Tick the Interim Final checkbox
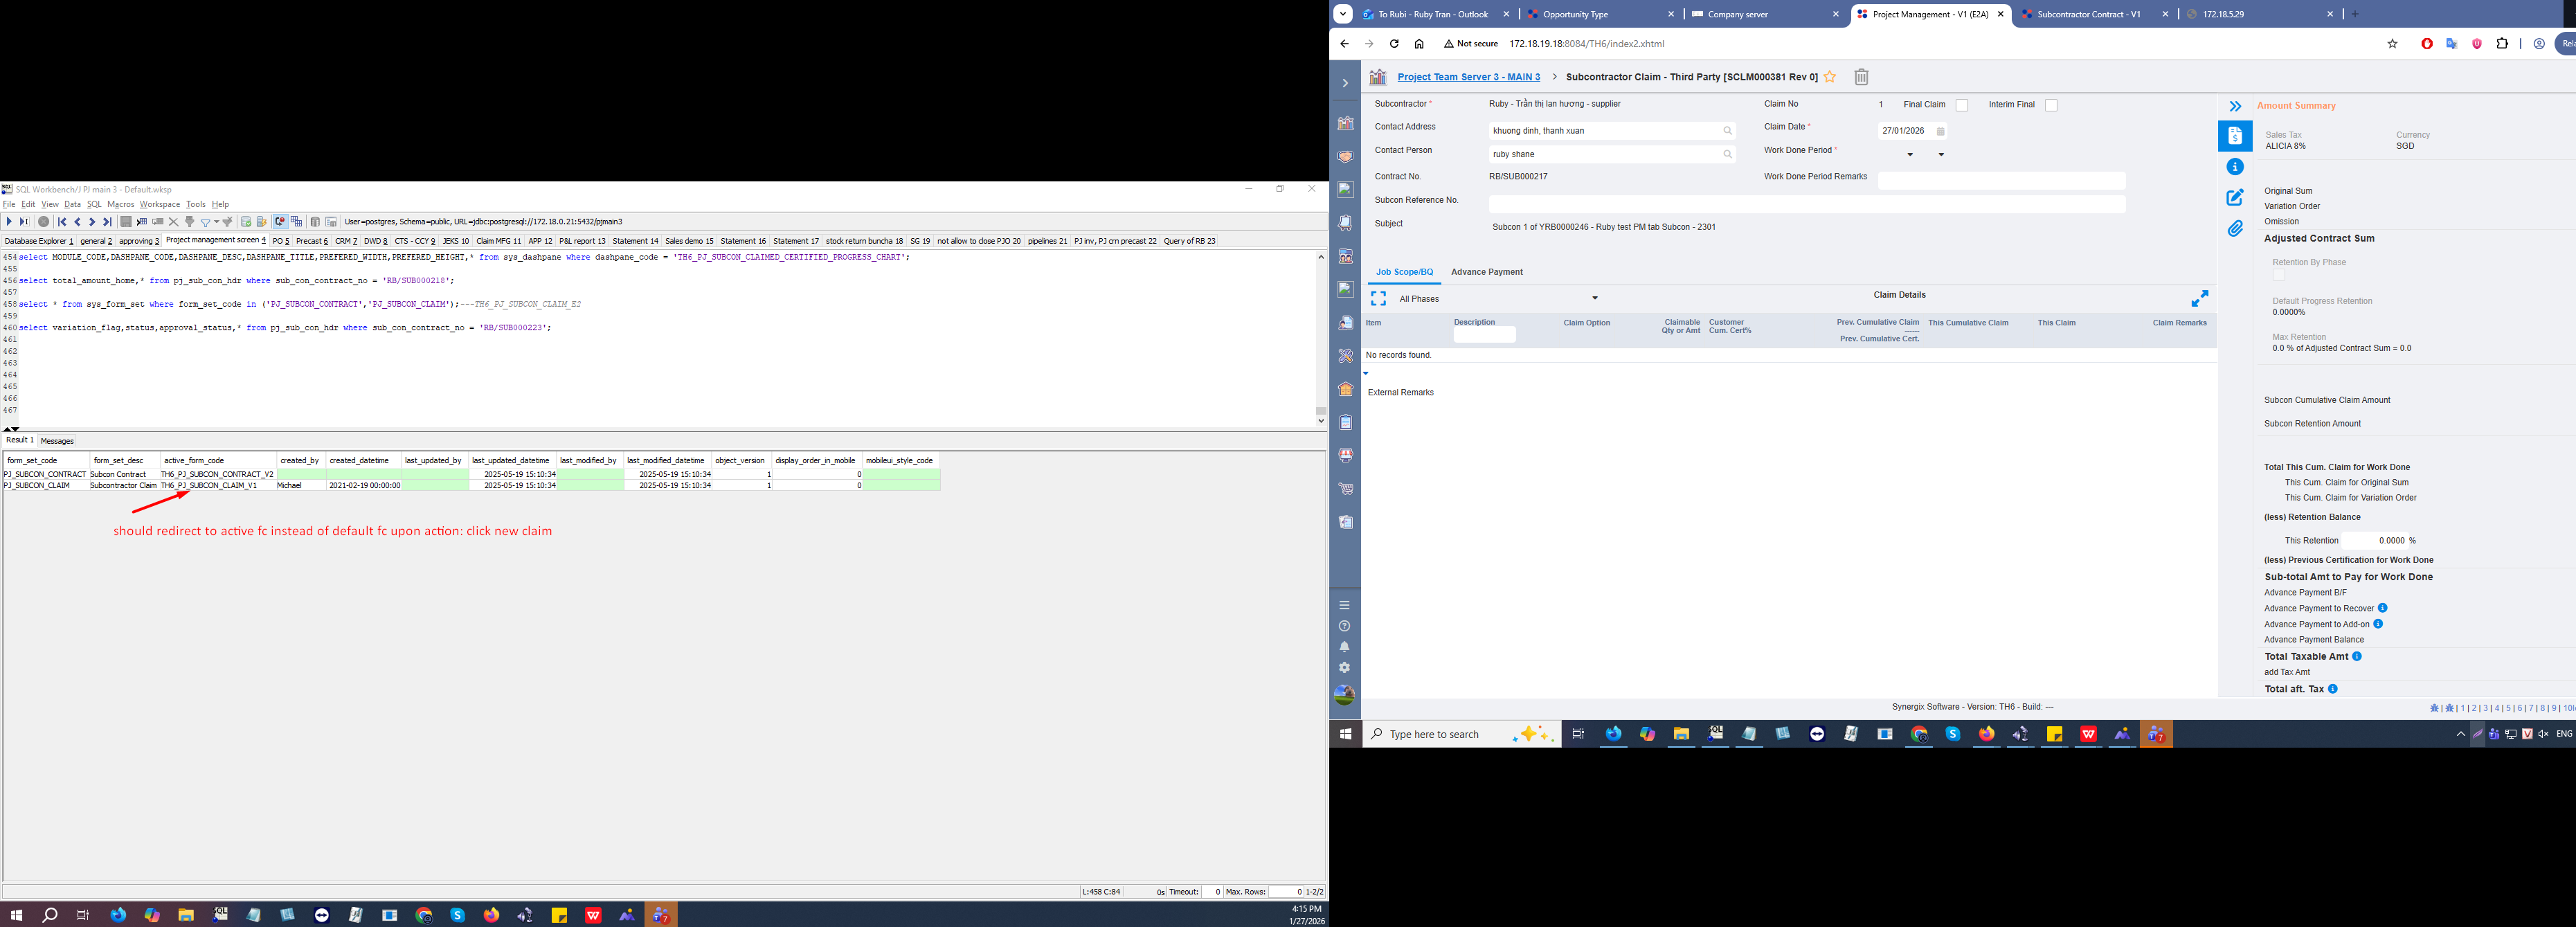 (2051, 105)
